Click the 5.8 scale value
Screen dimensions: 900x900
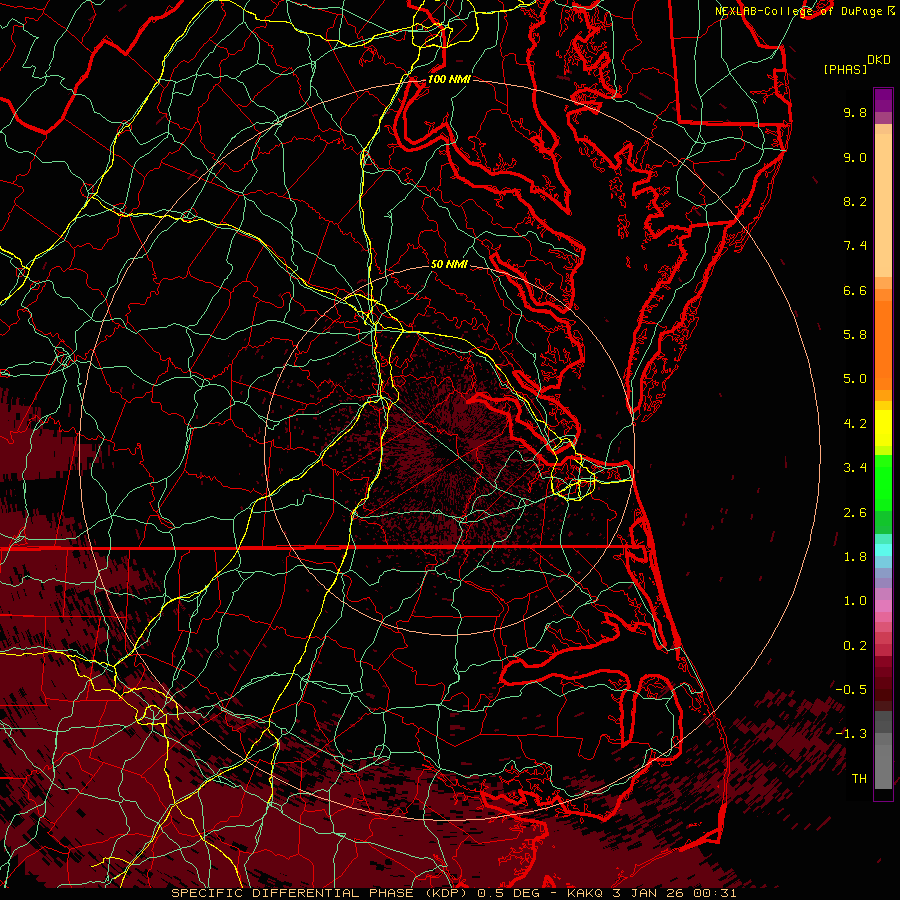coord(855,335)
